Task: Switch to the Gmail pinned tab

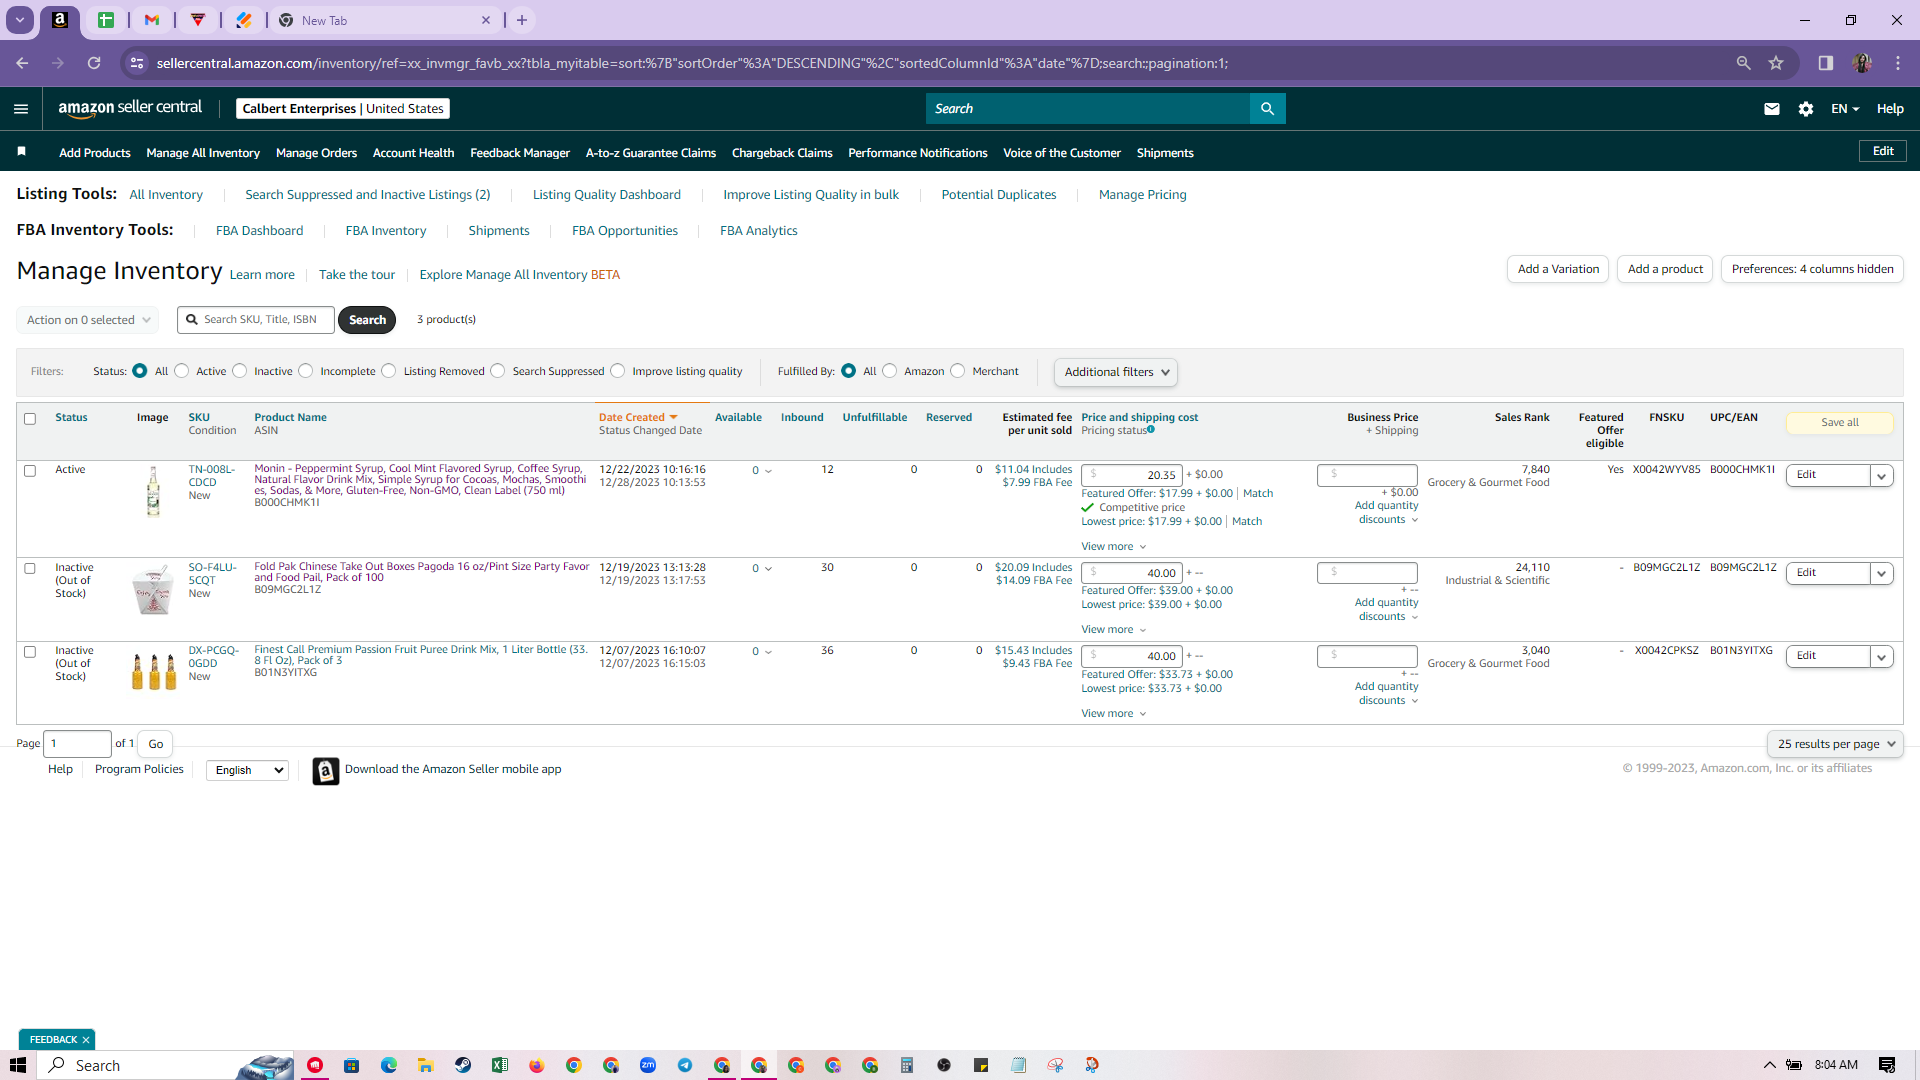Action: click(x=152, y=20)
